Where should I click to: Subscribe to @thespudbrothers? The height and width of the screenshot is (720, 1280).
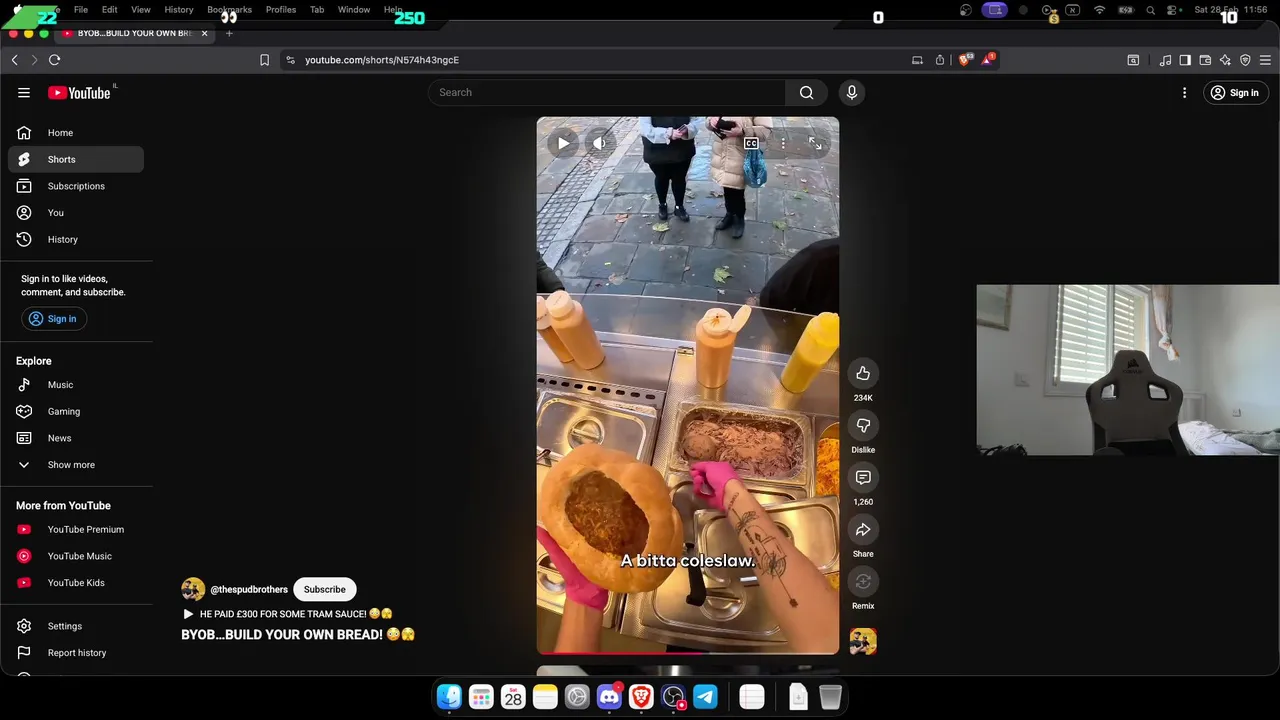[325, 589]
